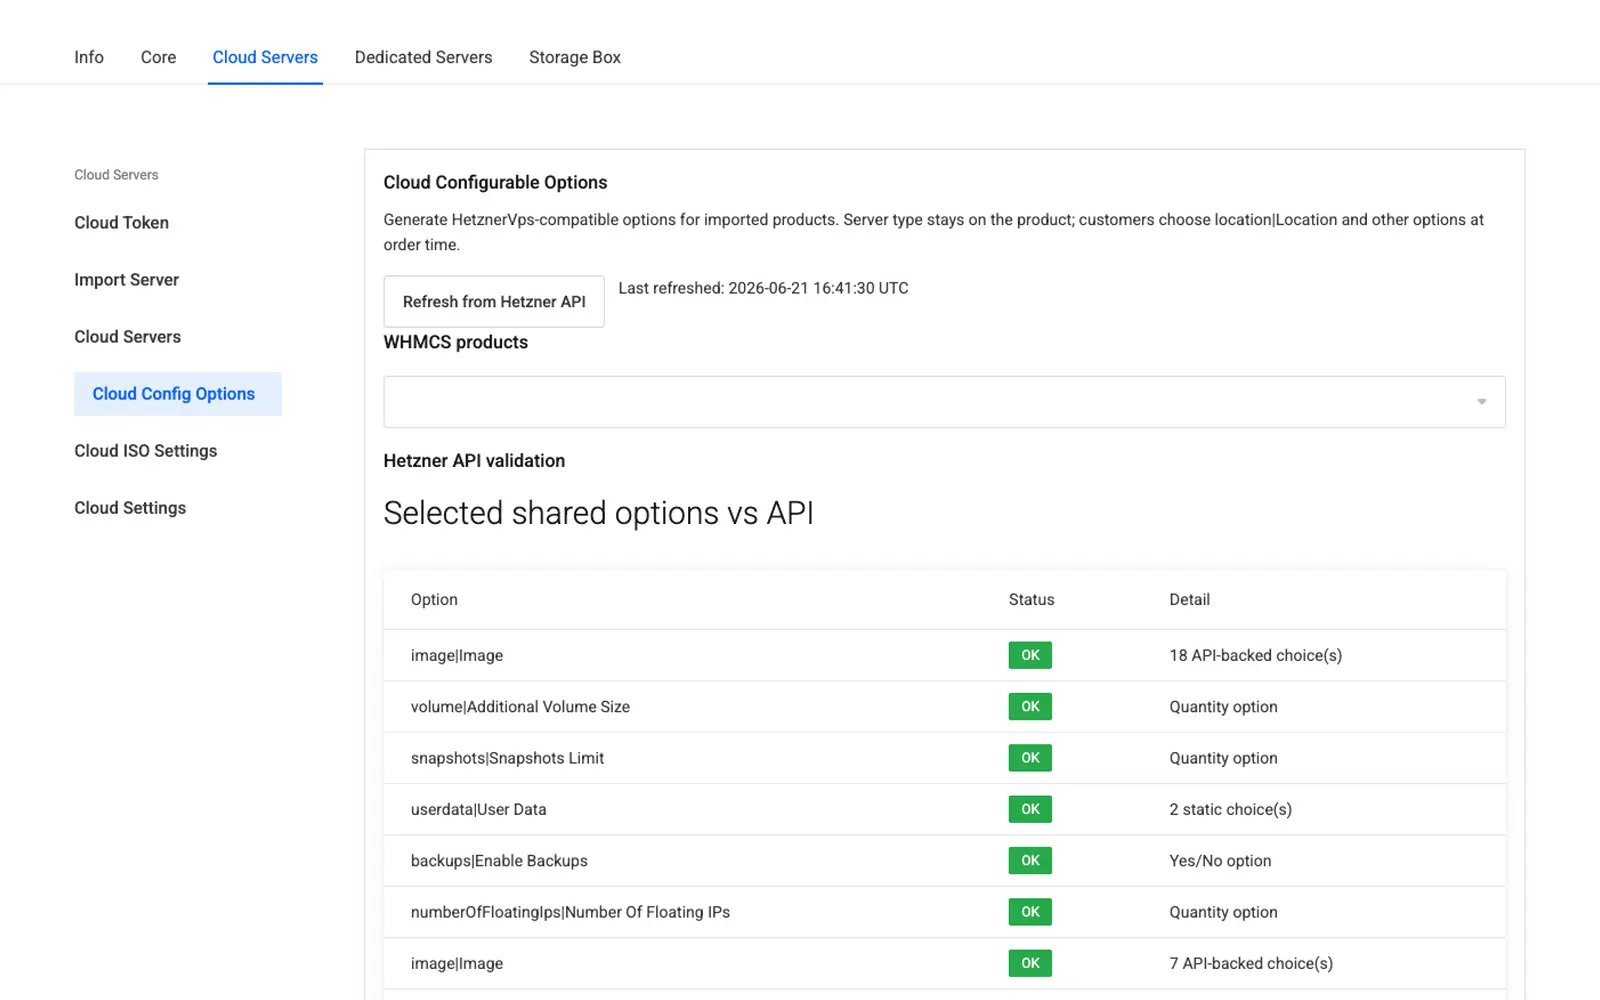1600x1000 pixels.
Task: Click Refresh from Hetzner API button
Action: coord(494,301)
